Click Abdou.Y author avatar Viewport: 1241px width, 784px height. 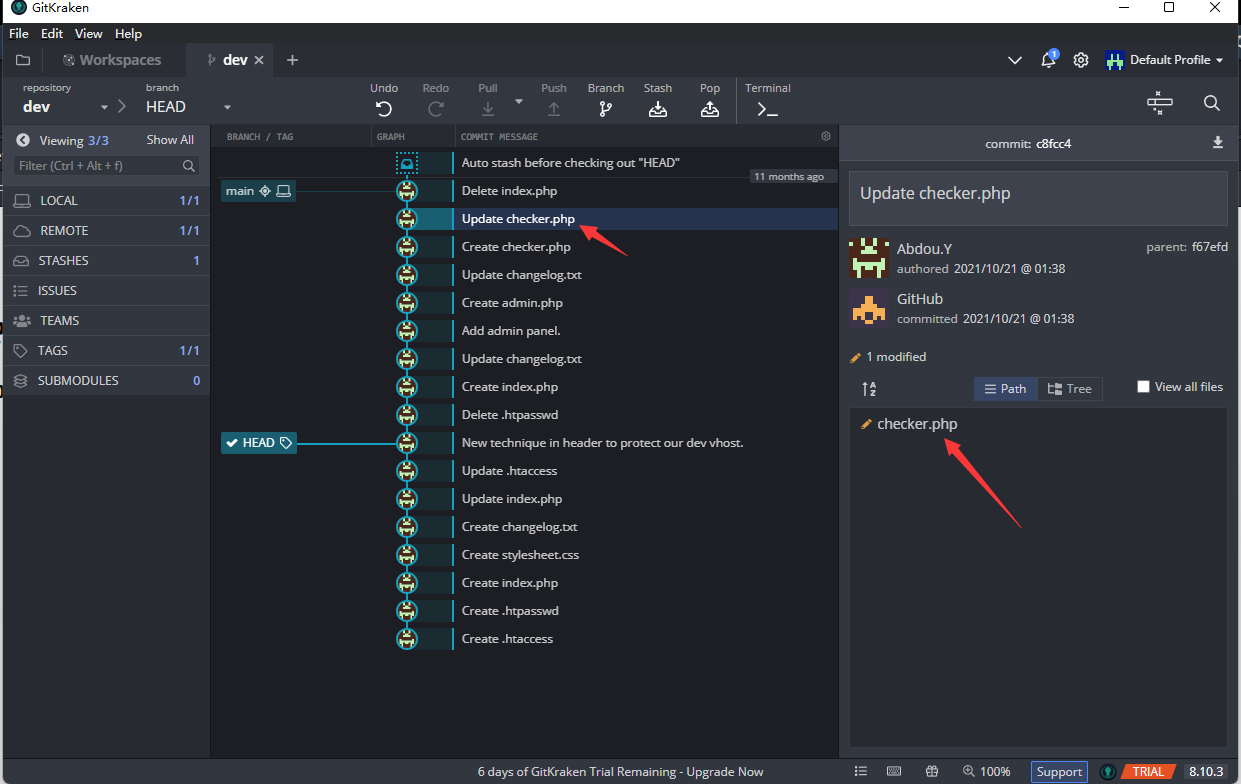click(869, 258)
